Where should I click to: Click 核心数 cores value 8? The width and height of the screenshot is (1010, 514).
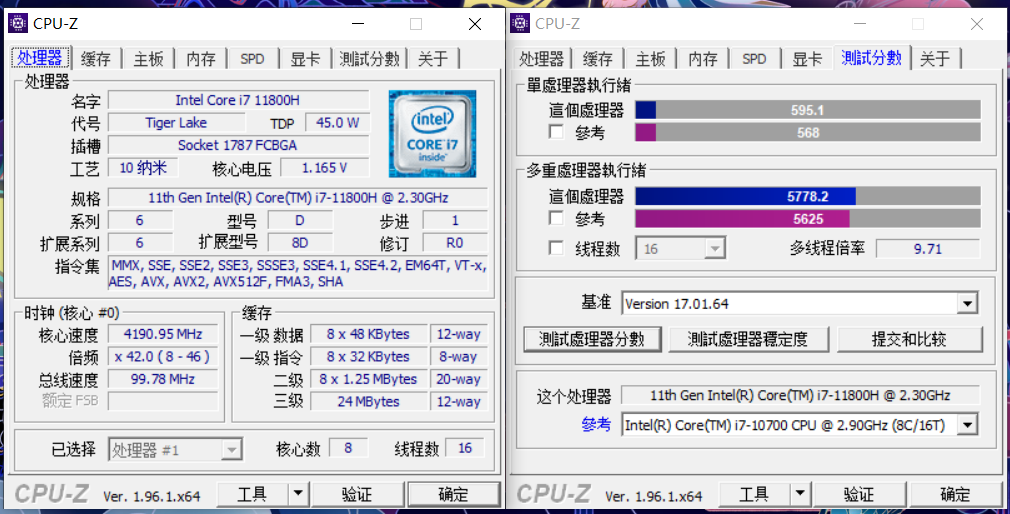[348, 448]
